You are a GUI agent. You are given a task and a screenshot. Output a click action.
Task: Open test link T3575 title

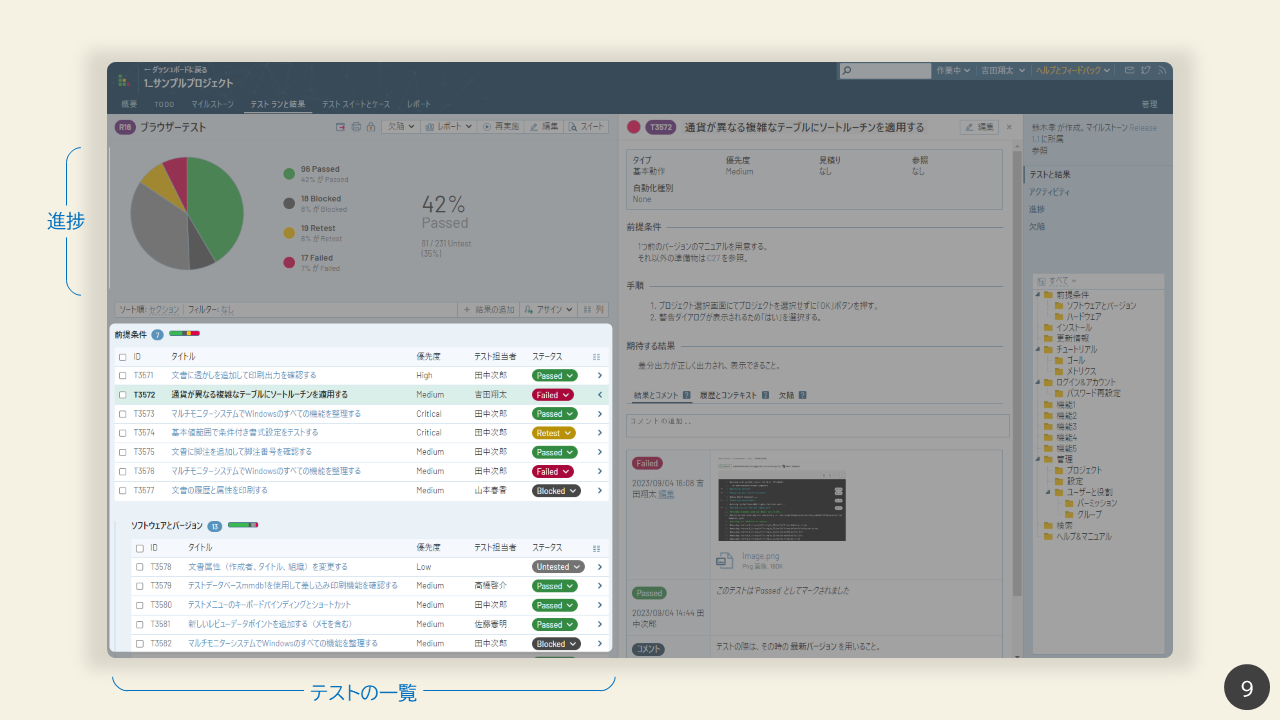[x=252, y=452]
